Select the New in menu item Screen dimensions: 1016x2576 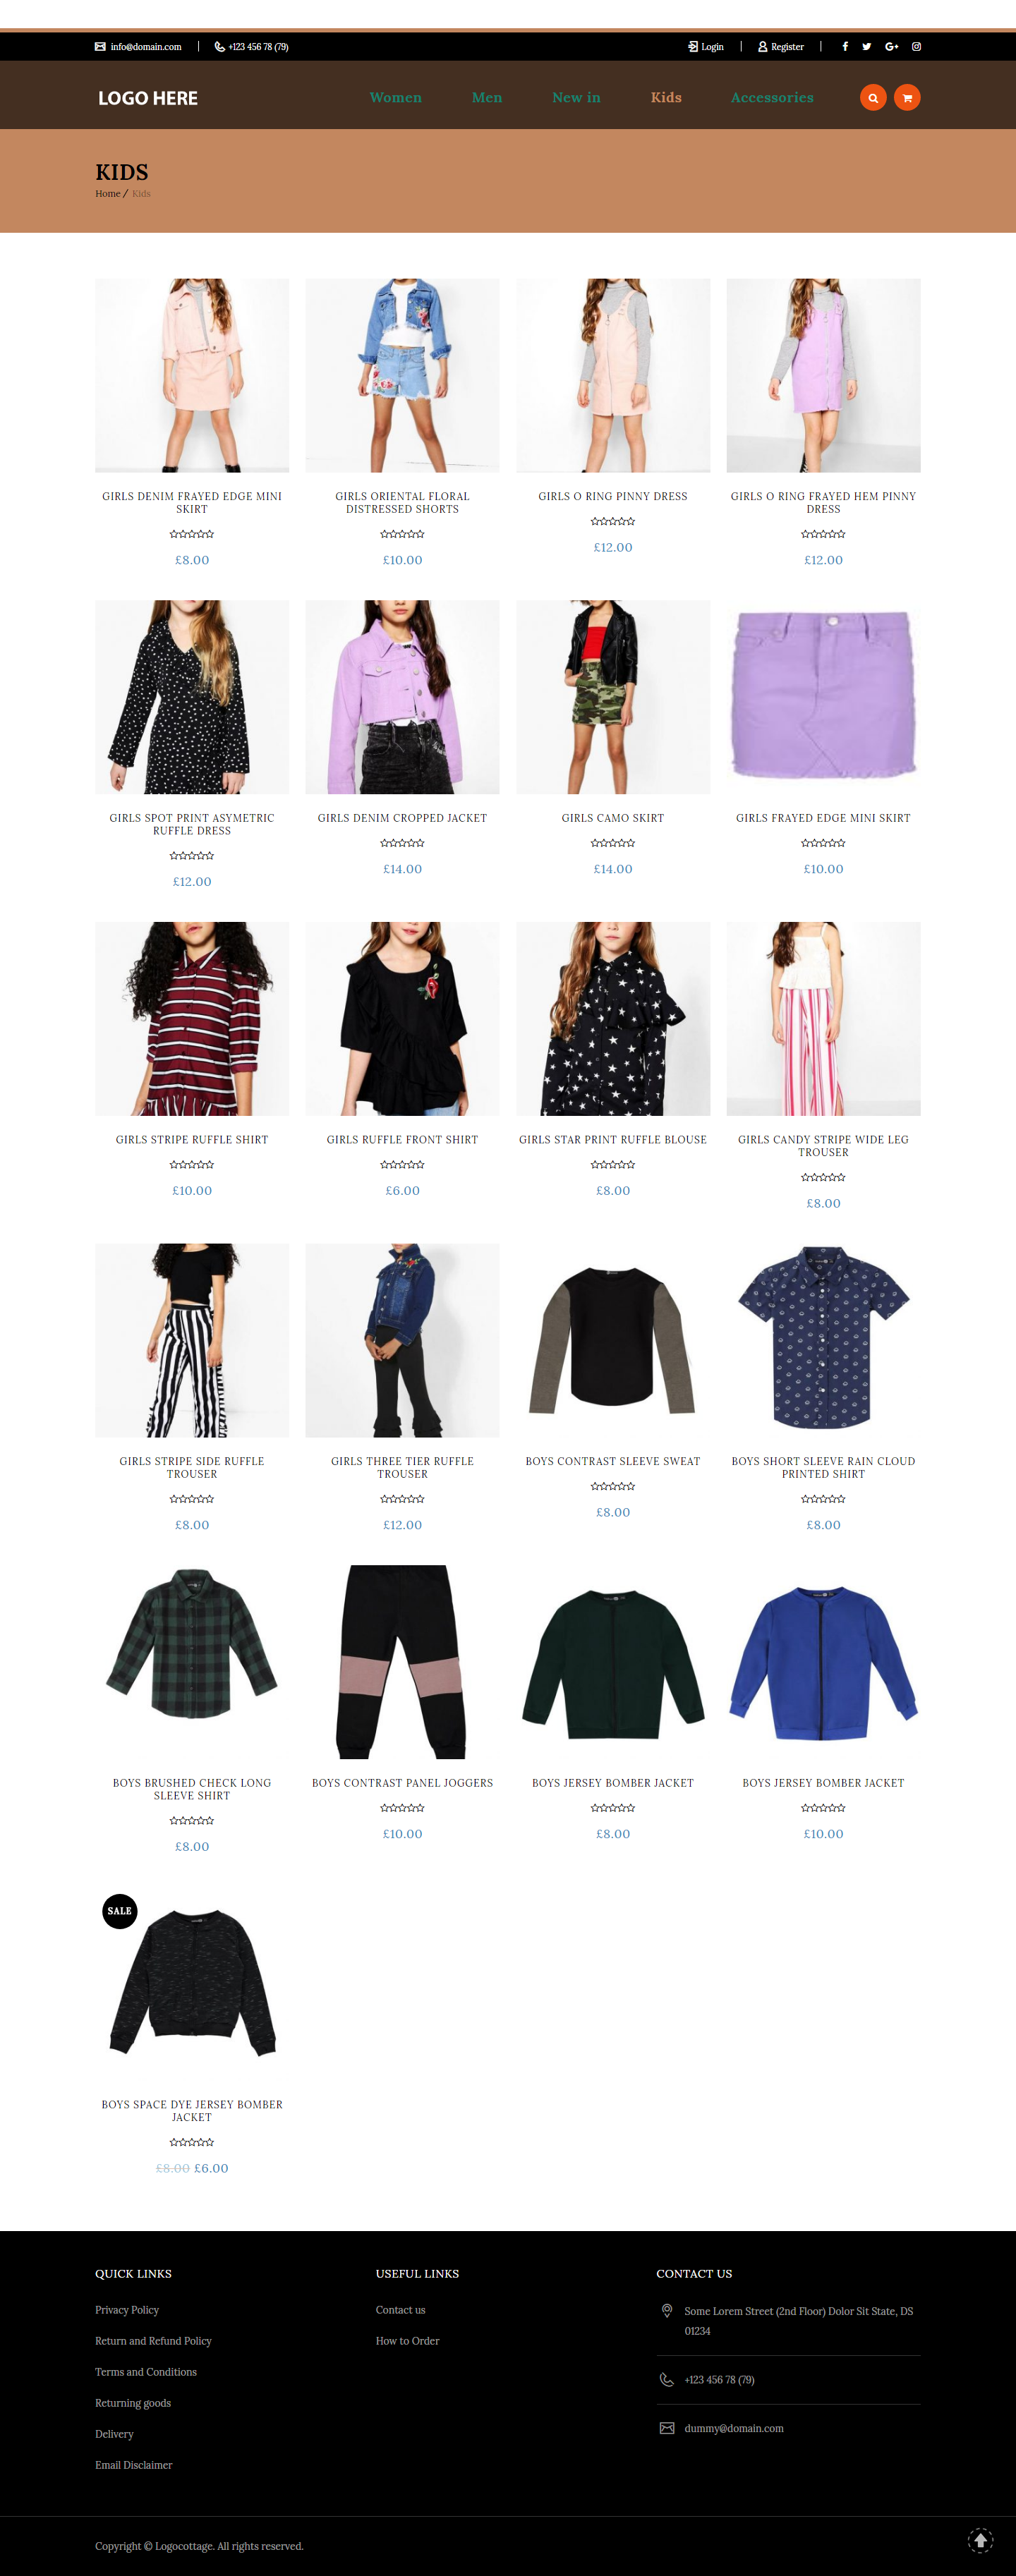point(576,98)
